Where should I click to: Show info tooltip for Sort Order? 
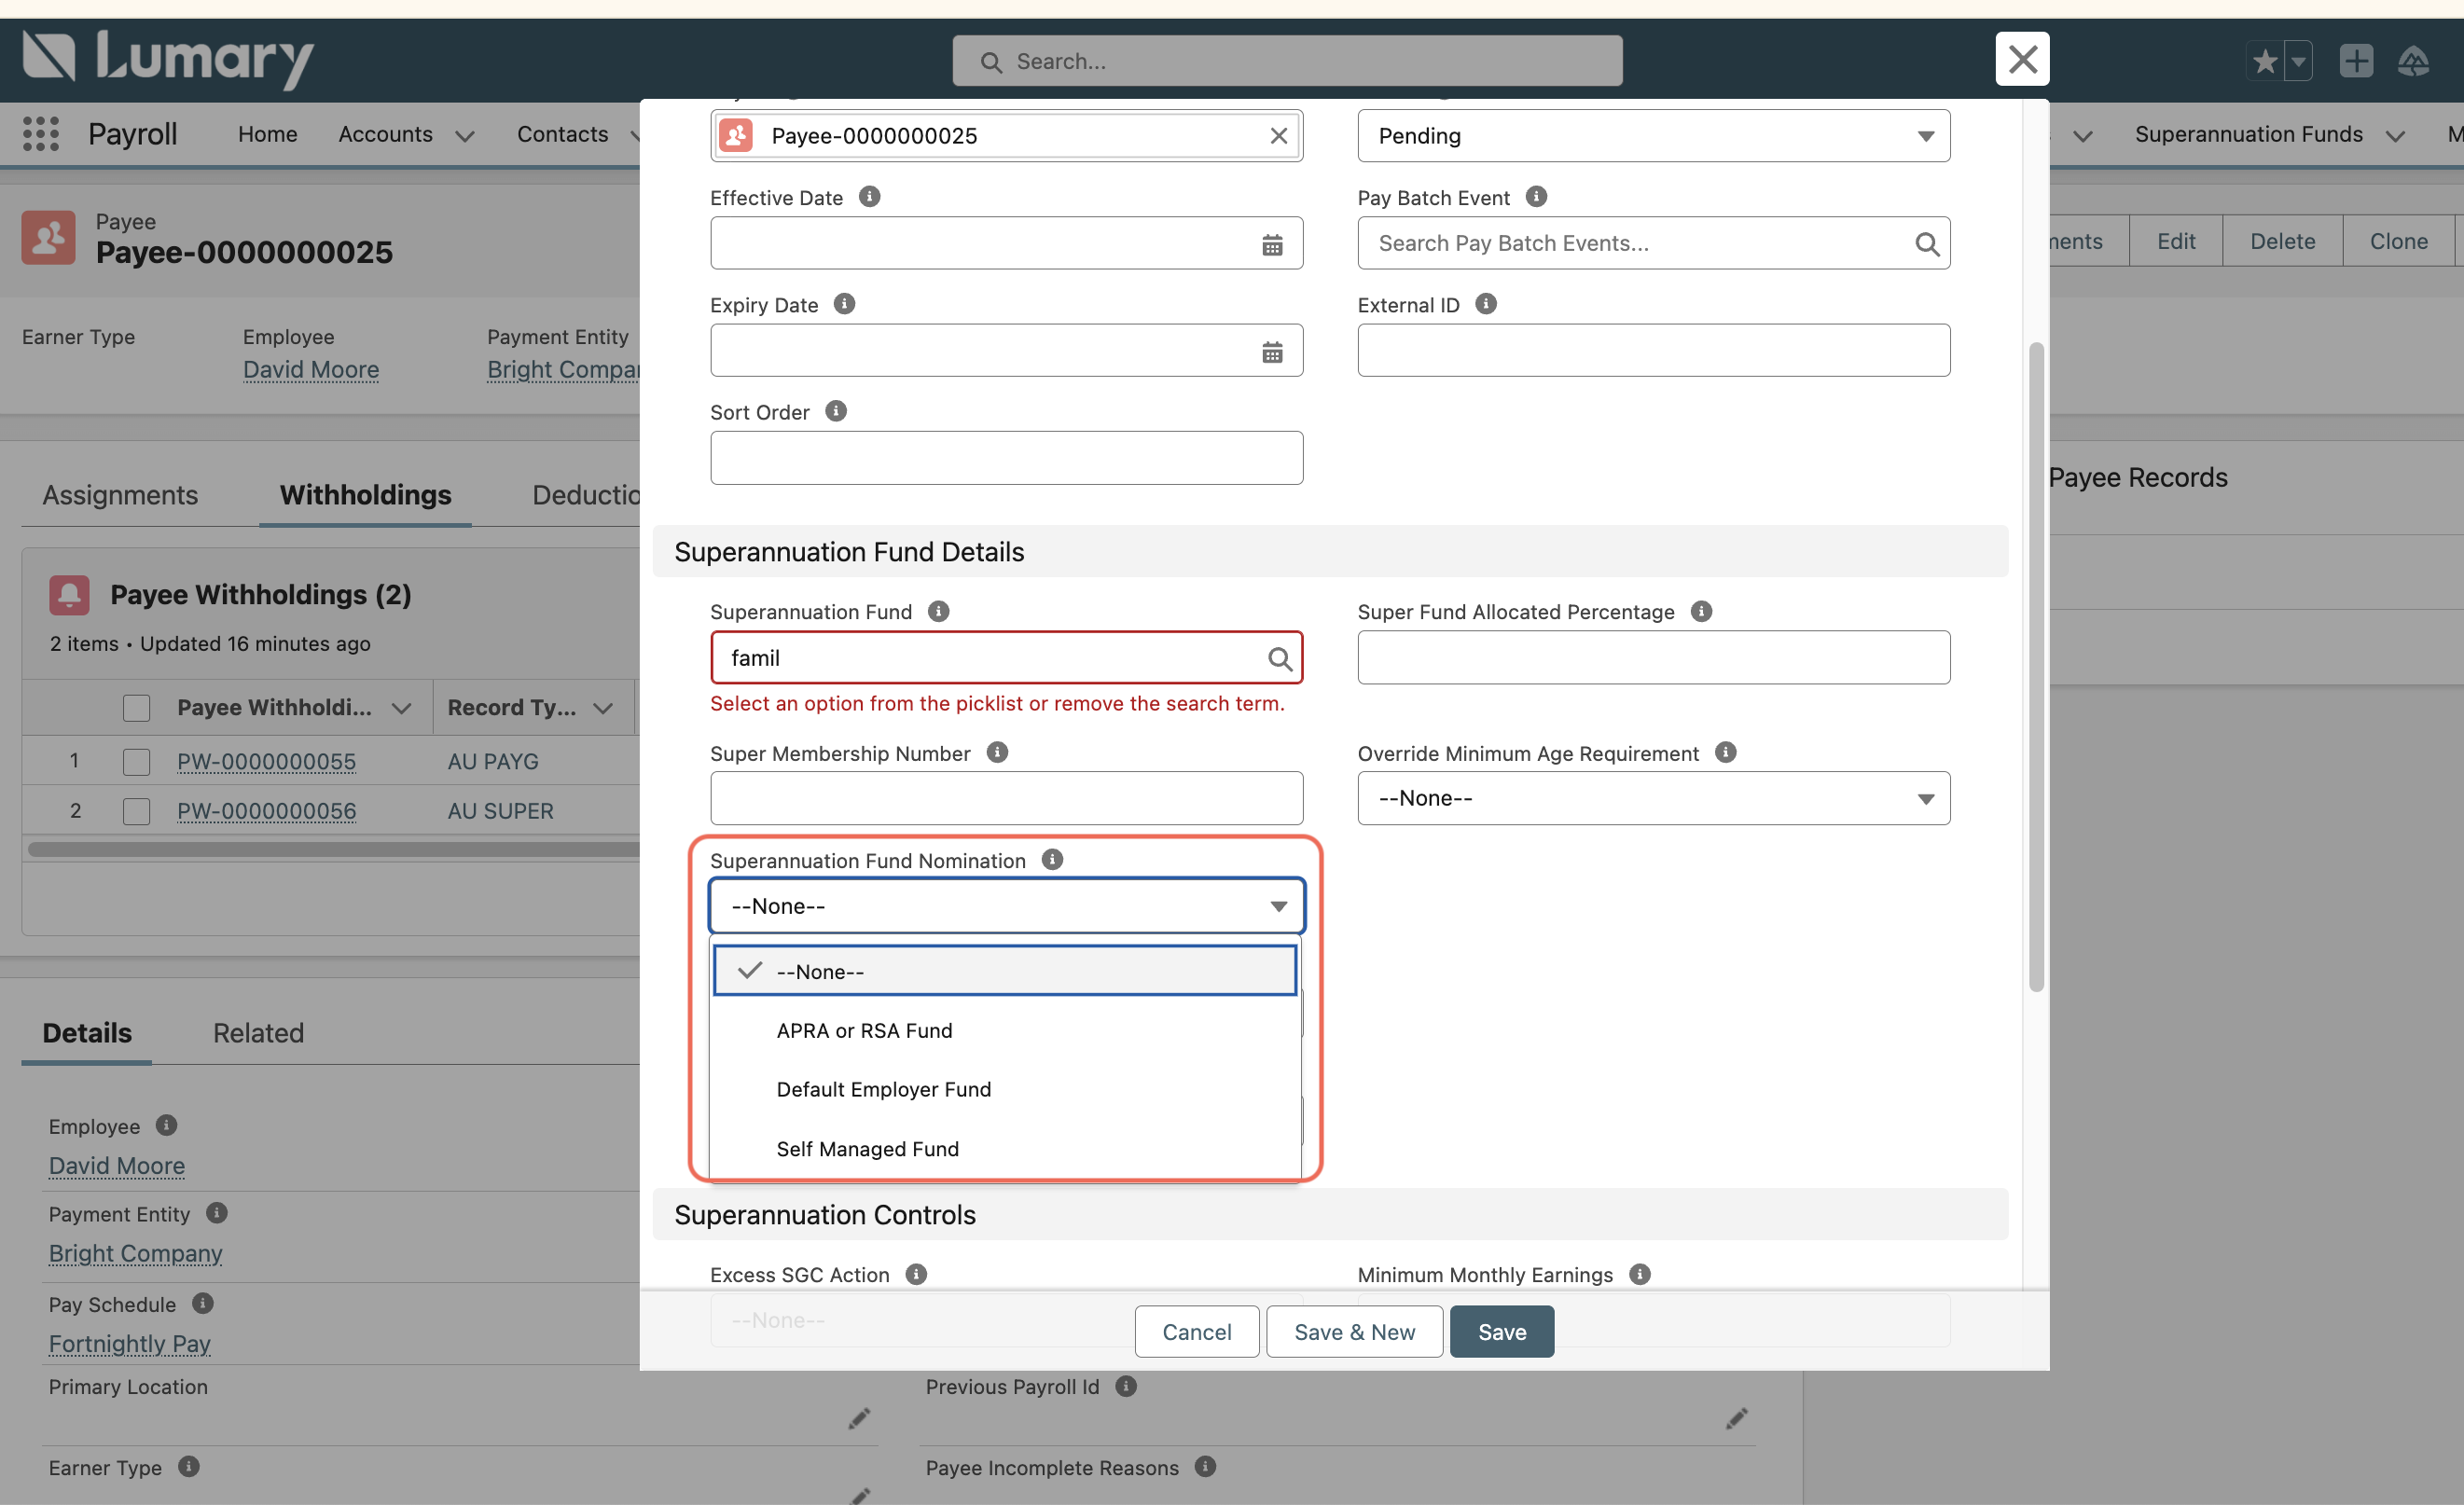pos(836,411)
